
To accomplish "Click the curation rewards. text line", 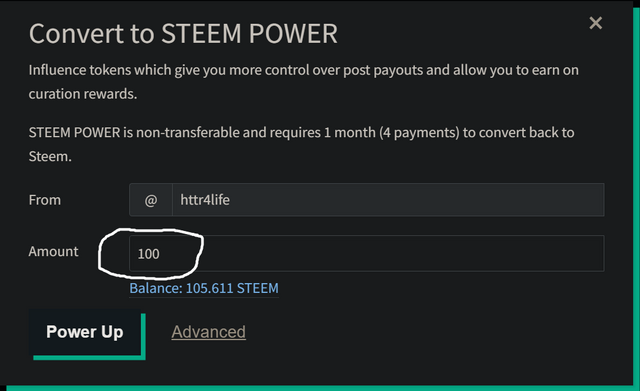I will pyautogui.click(x=82, y=94).
